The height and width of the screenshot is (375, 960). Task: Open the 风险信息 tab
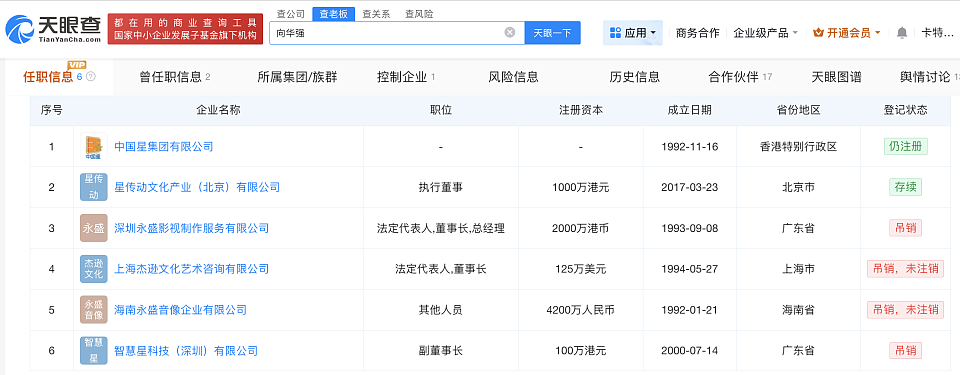coord(513,77)
